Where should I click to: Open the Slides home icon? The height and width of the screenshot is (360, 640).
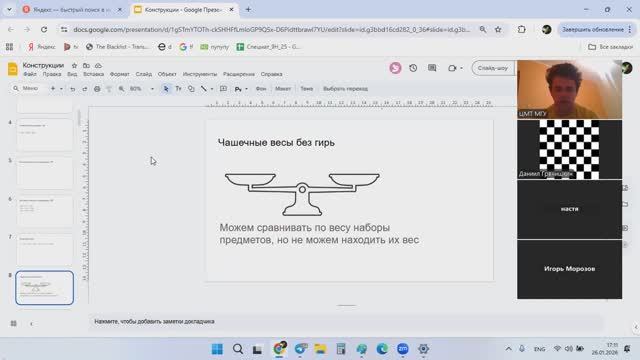tap(13, 69)
